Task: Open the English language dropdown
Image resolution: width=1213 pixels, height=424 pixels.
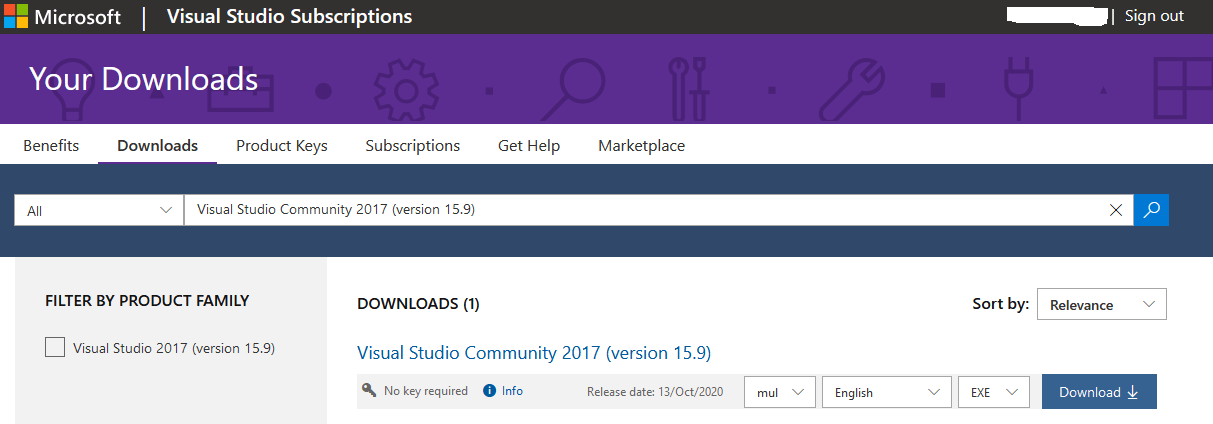Action: [887, 392]
